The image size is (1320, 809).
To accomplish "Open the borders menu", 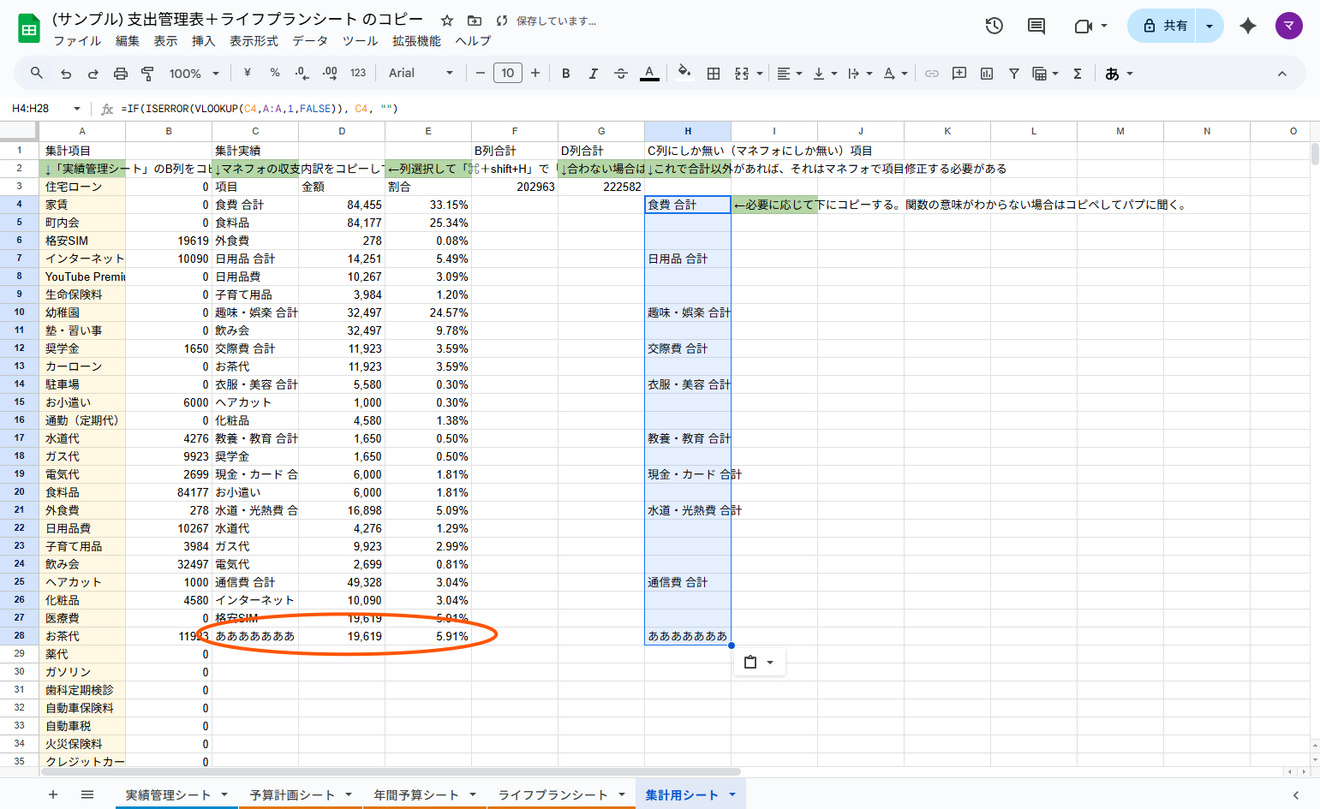I will pyautogui.click(x=713, y=73).
